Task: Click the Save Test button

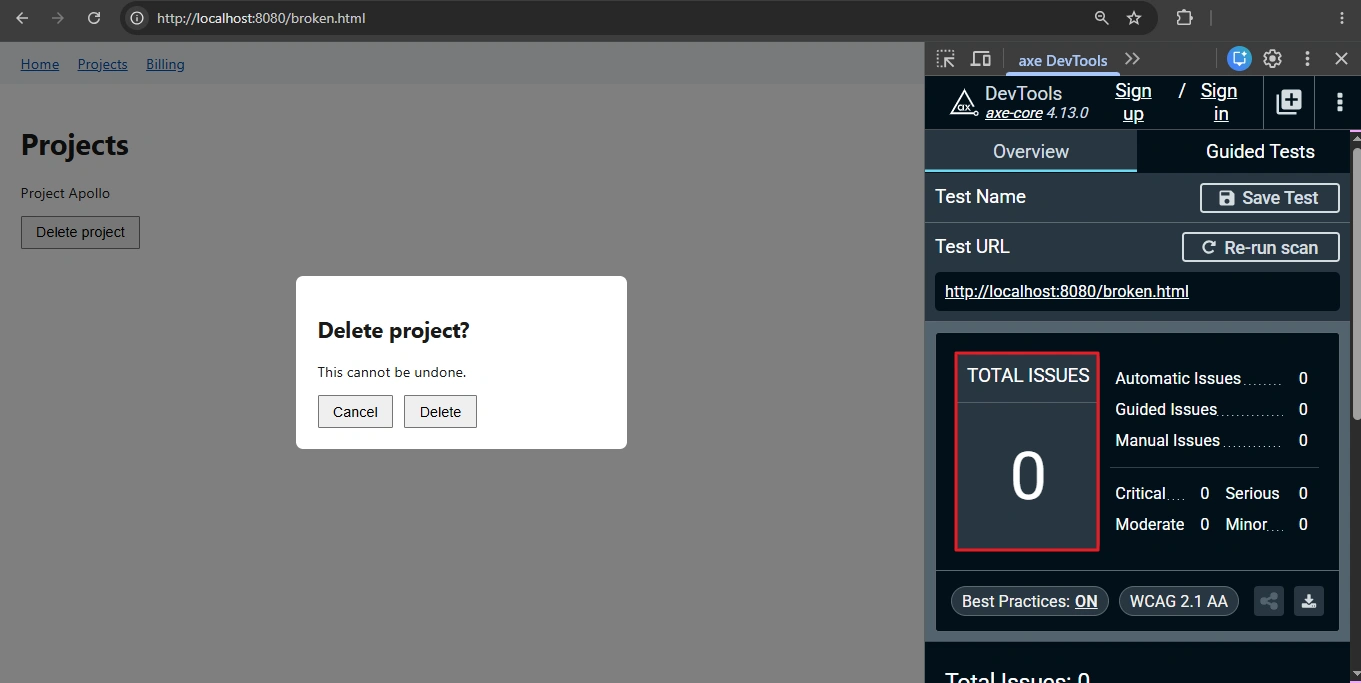Action: coord(1270,198)
